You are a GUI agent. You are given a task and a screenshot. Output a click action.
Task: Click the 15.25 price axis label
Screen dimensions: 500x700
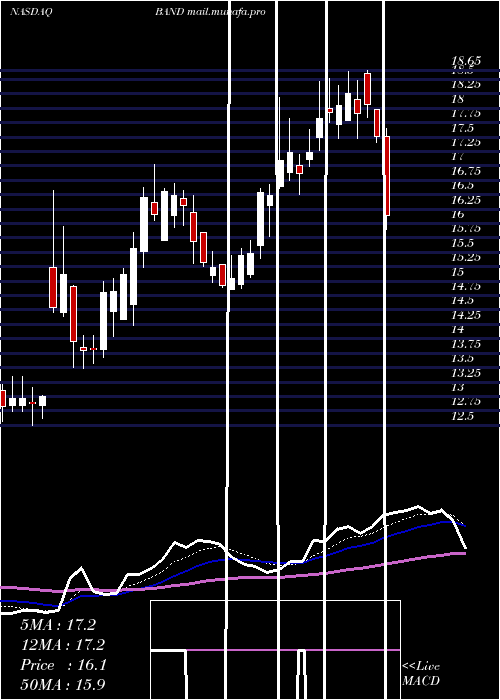(x=466, y=258)
